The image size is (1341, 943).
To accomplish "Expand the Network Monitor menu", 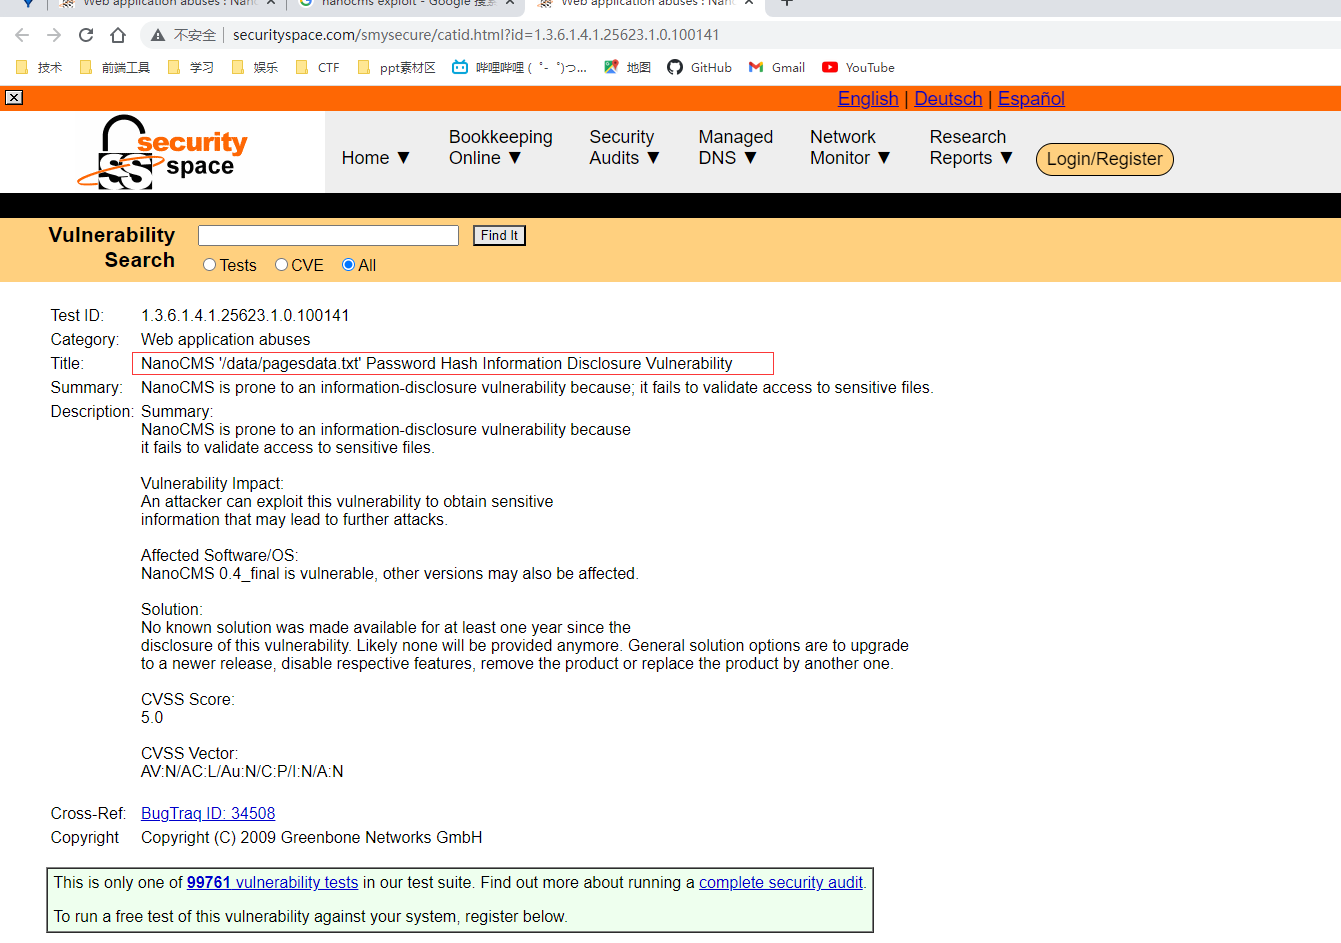I will [x=850, y=148].
